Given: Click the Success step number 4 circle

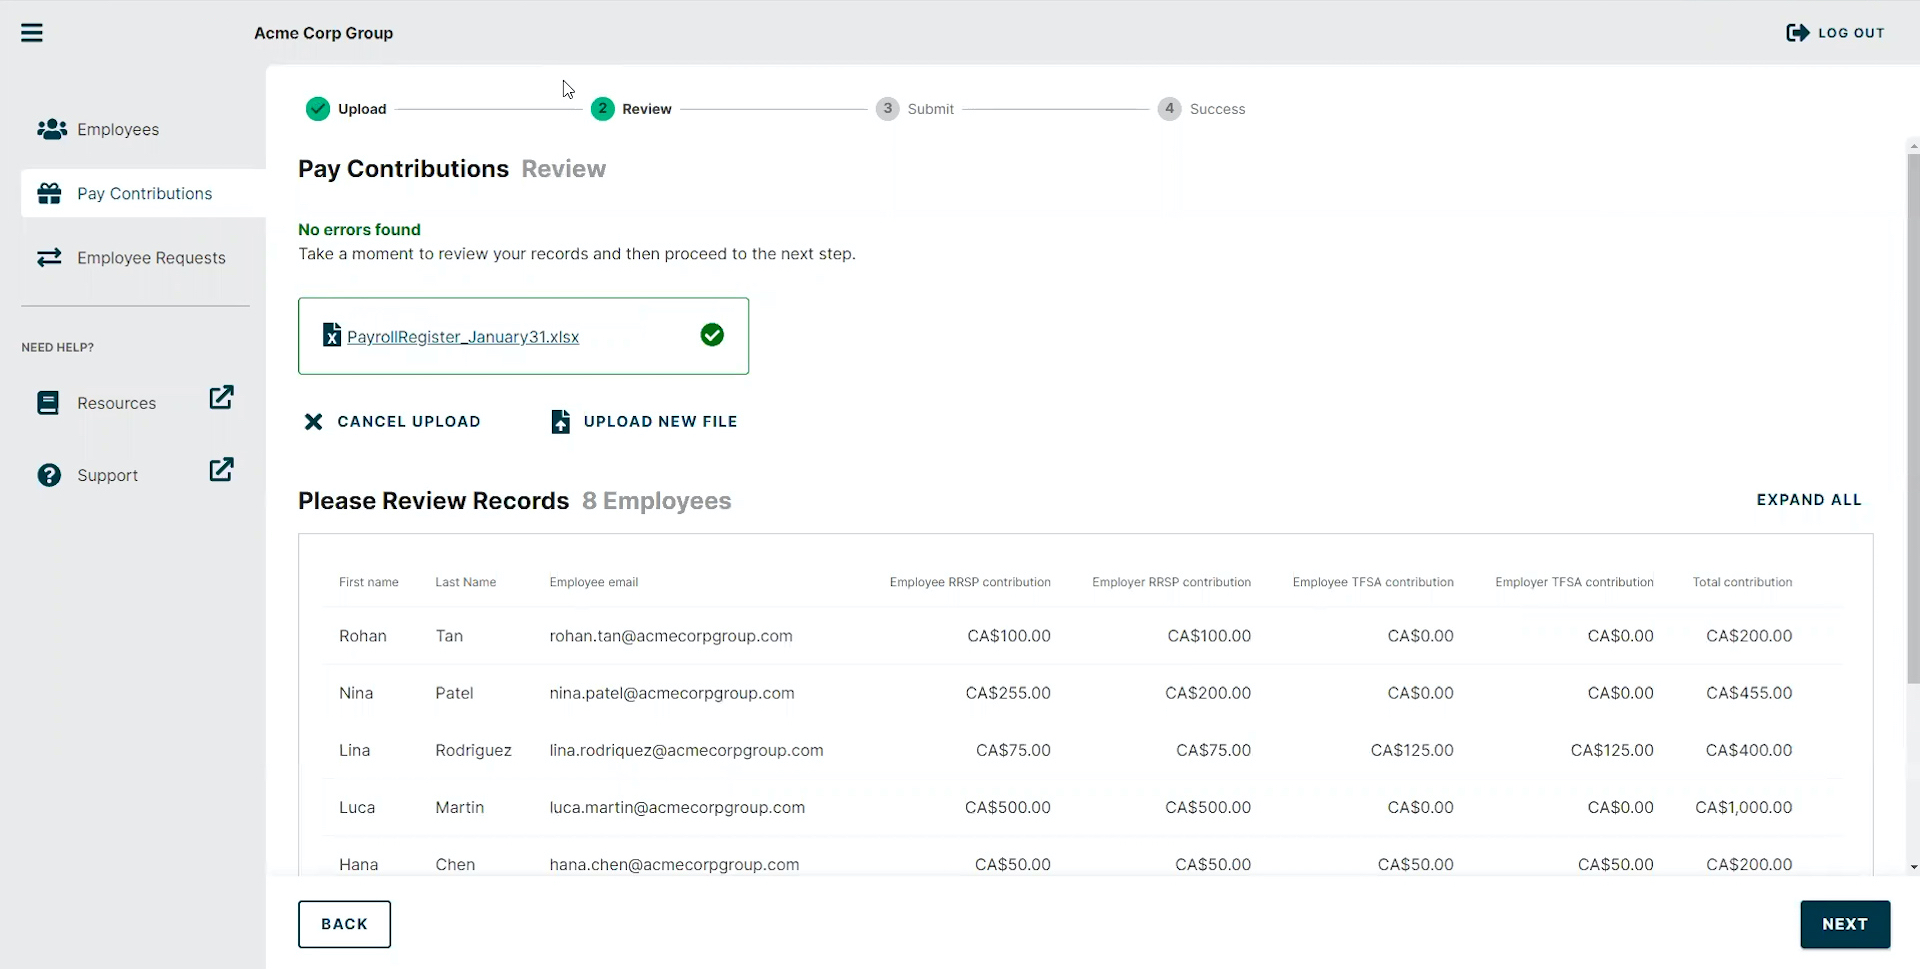Looking at the screenshot, I should tap(1170, 109).
